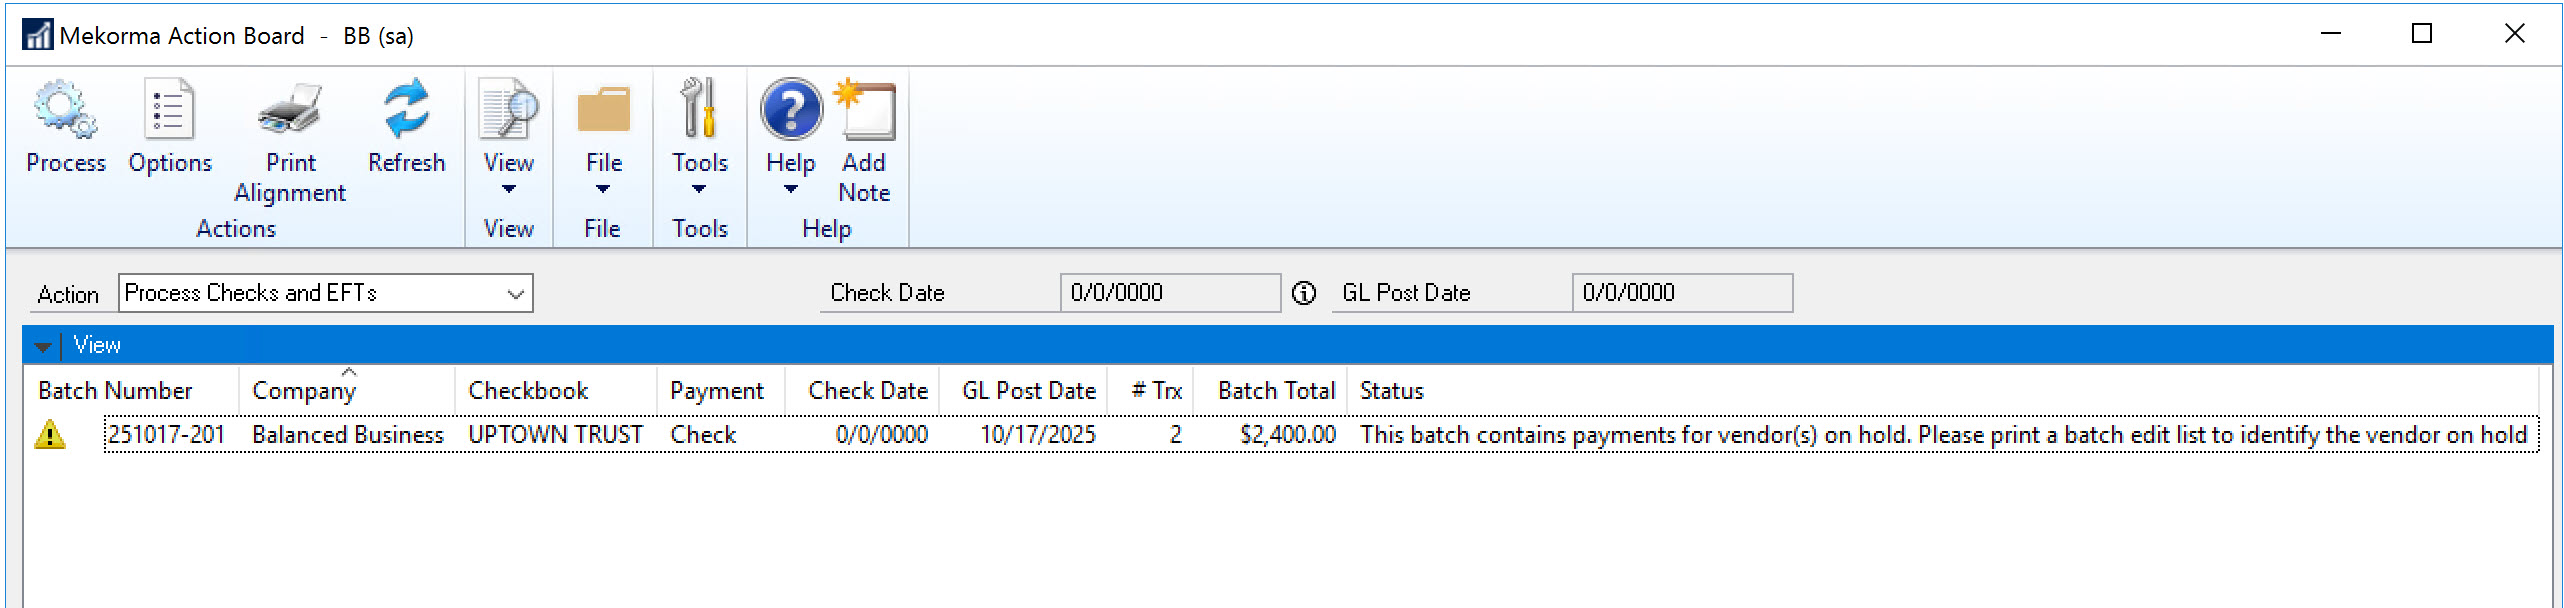Click the Process gears icon
2564x608 pixels.
click(65, 111)
